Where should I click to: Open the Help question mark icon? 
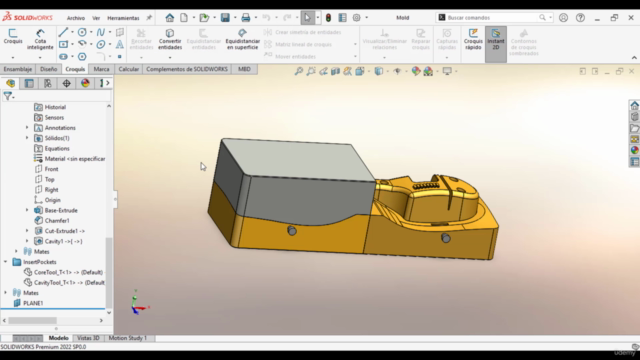tap(580, 18)
